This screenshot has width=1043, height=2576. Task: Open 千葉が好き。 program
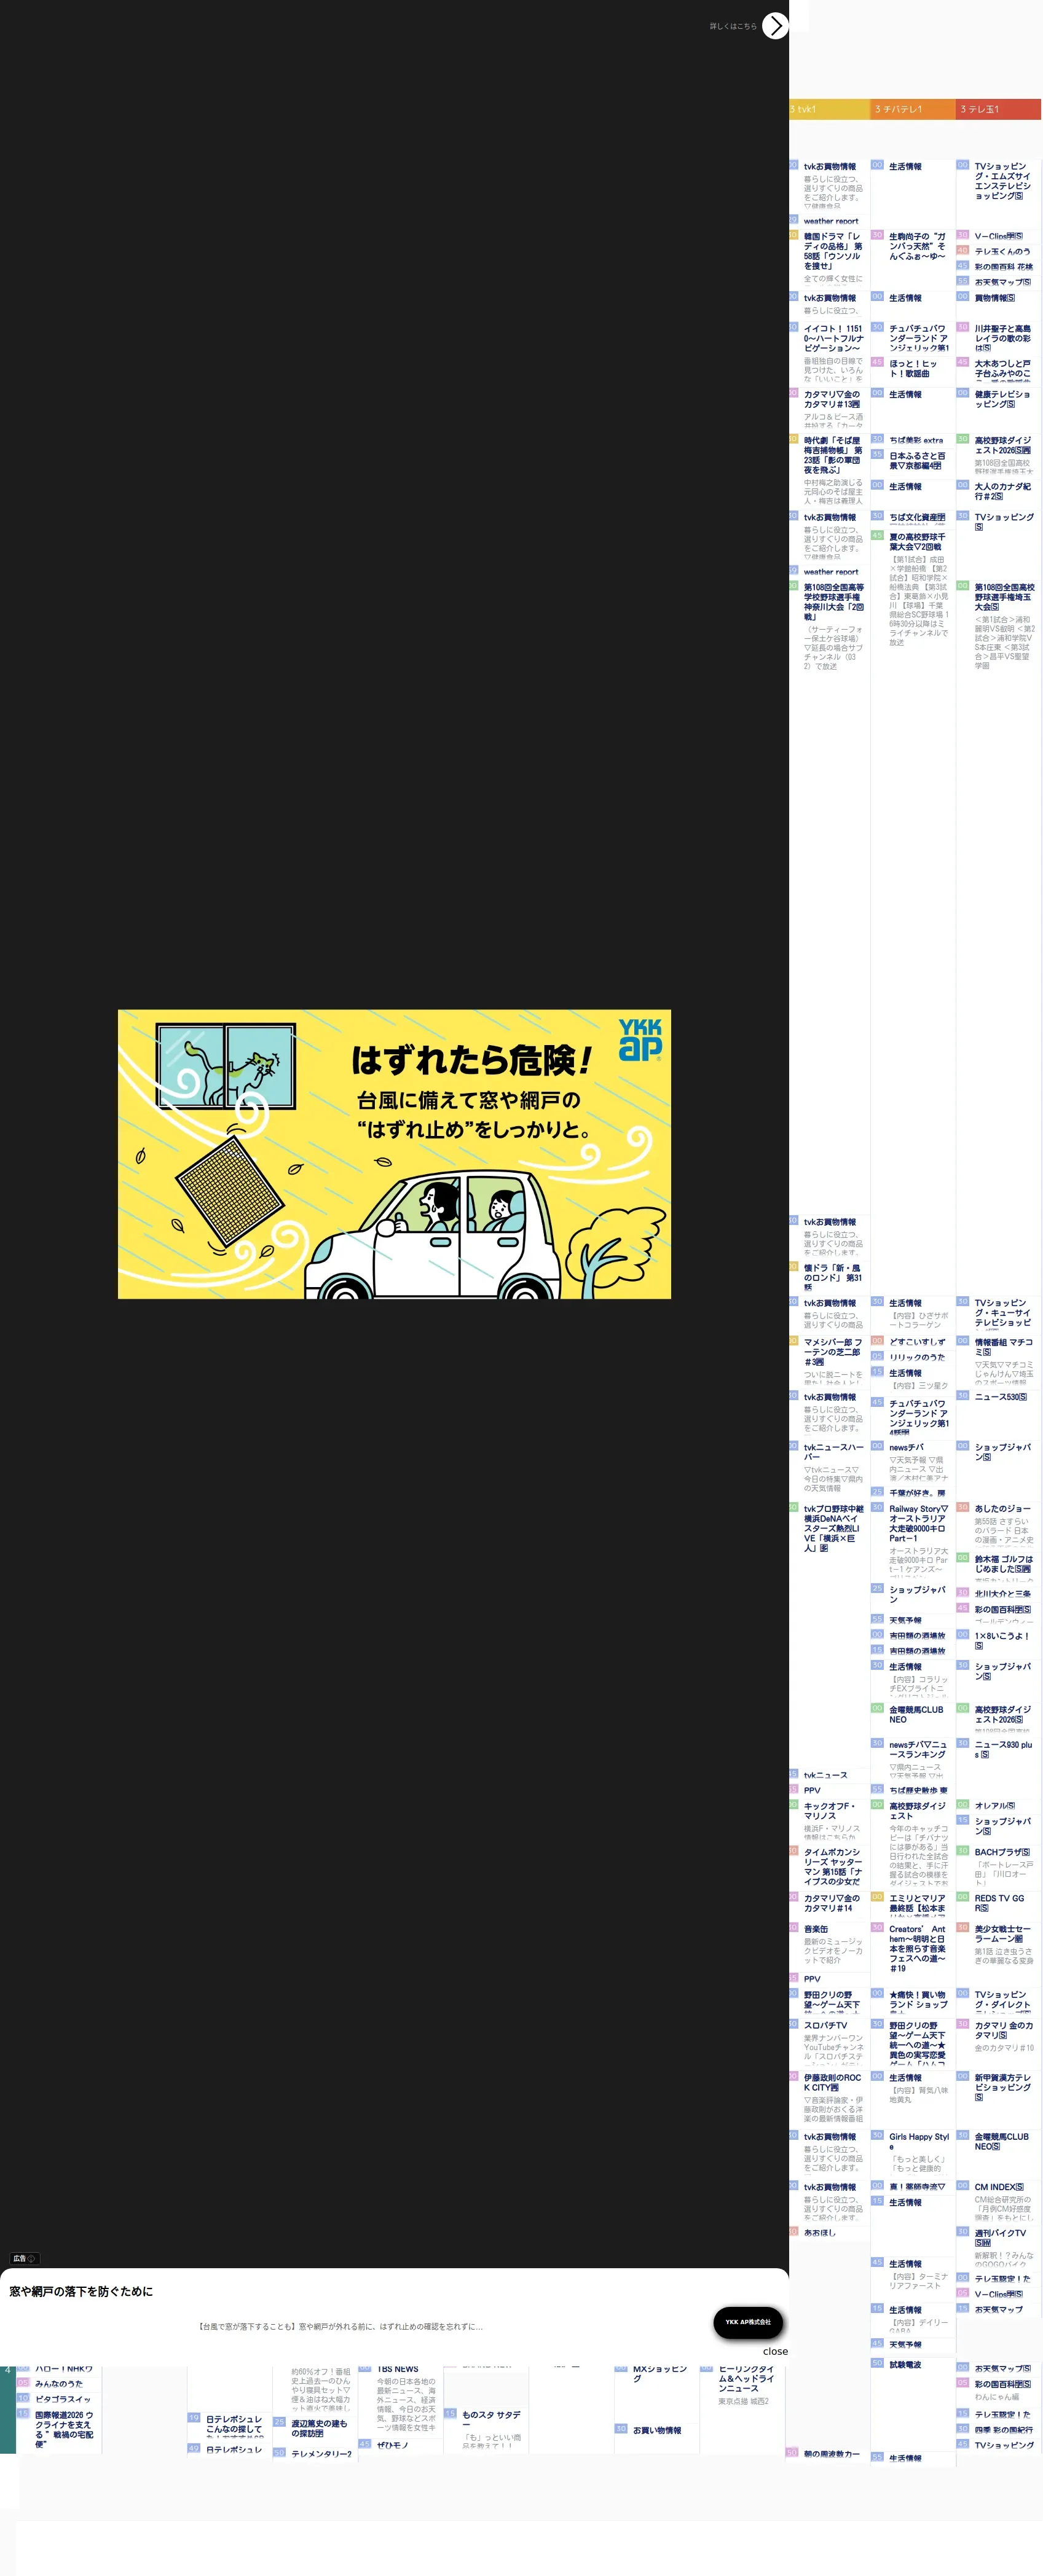click(x=917, y=1492)
